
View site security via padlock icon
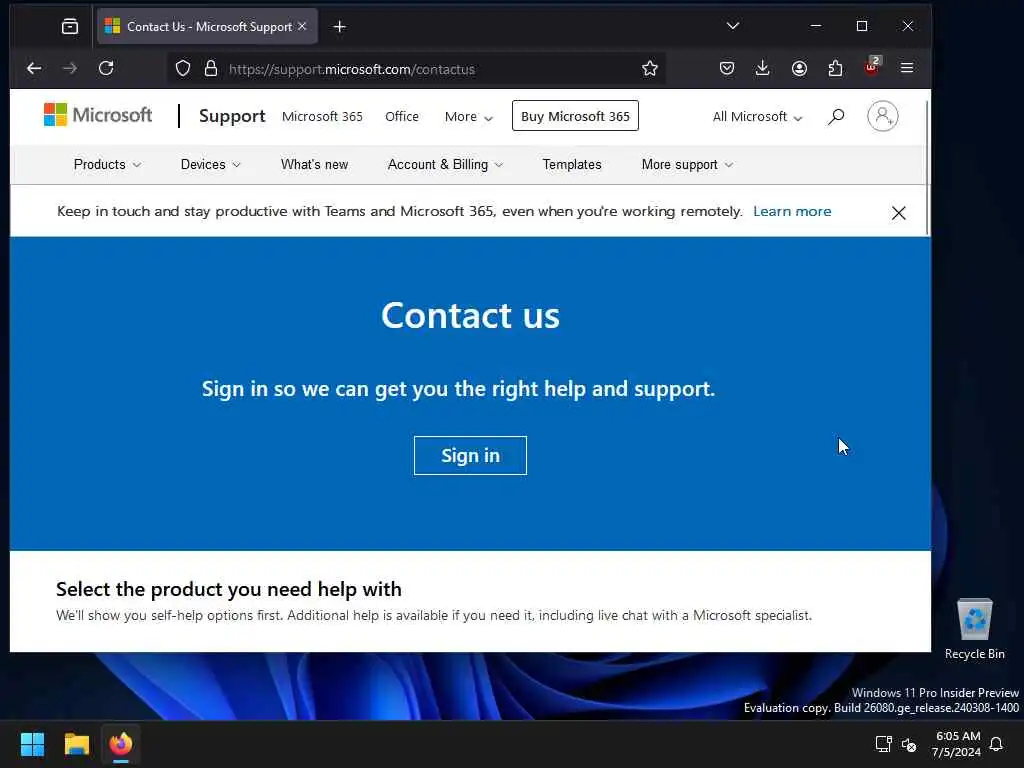click(x=210, y=69)
